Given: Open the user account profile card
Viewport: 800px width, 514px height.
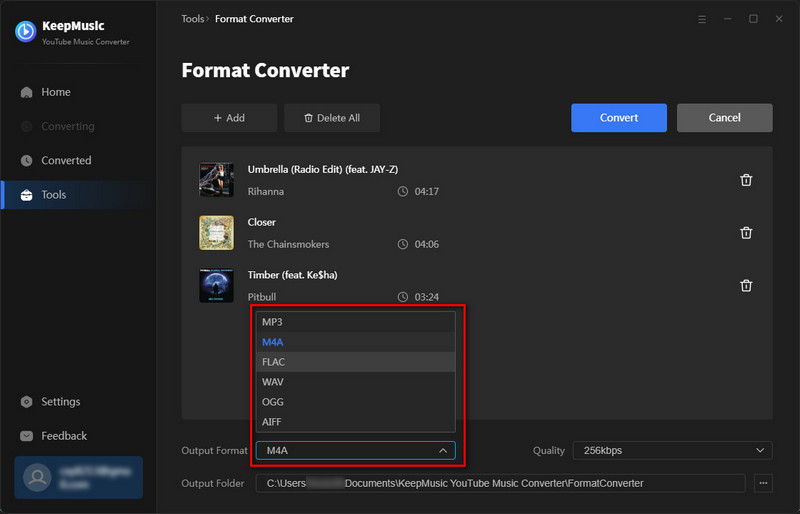Looking at the screenshot, I should click(79, 477).
